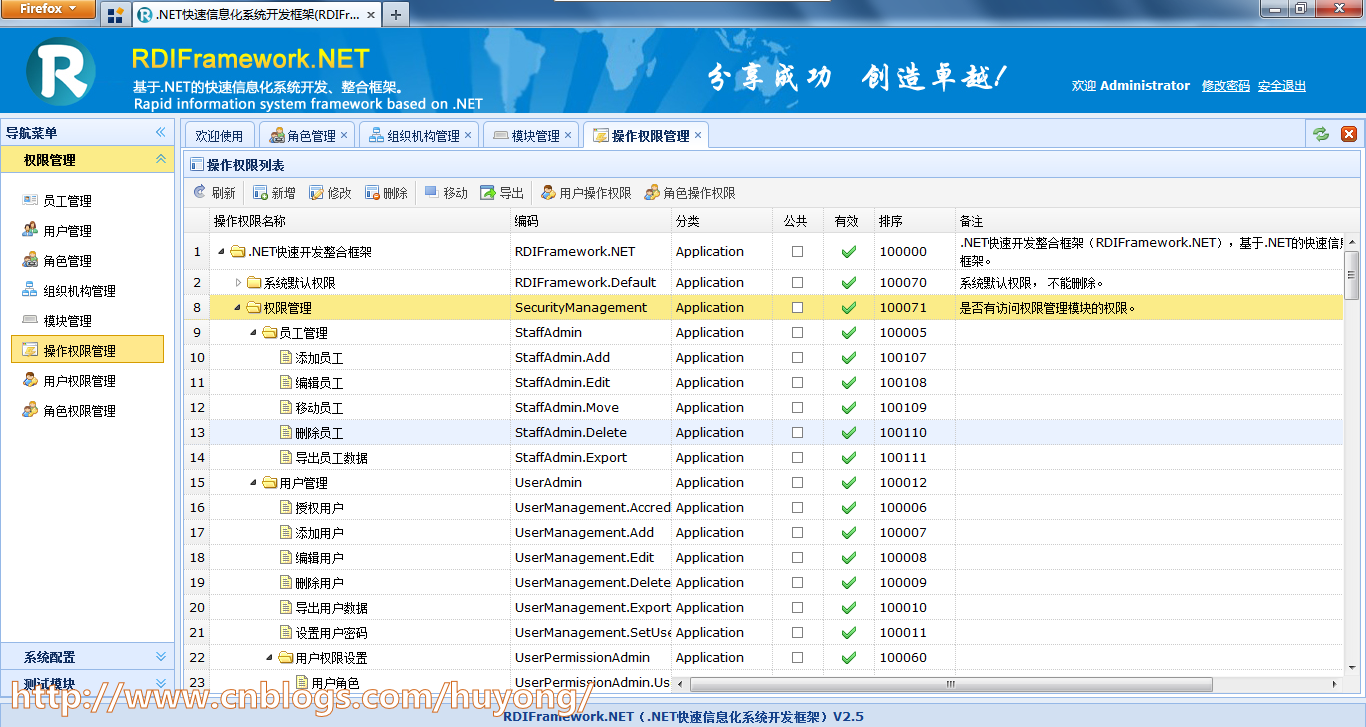Click the 编码 column header
This screenshot has height=727, width=1366.
(591, 221)
